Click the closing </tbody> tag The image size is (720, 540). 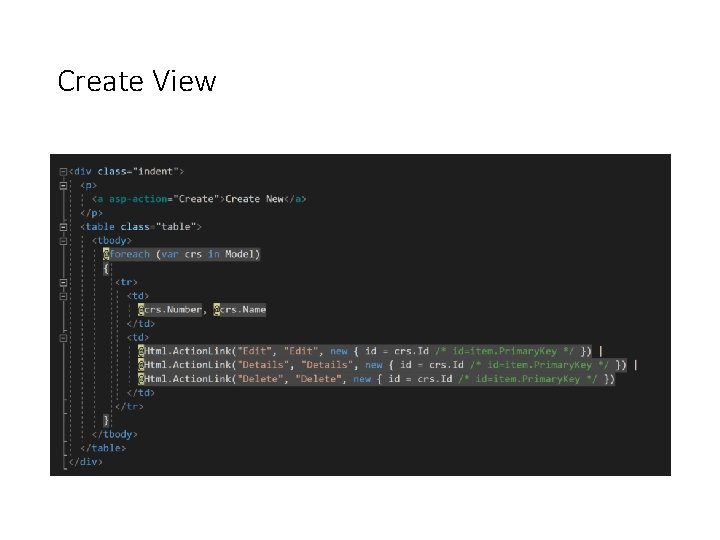pos(114,434)
